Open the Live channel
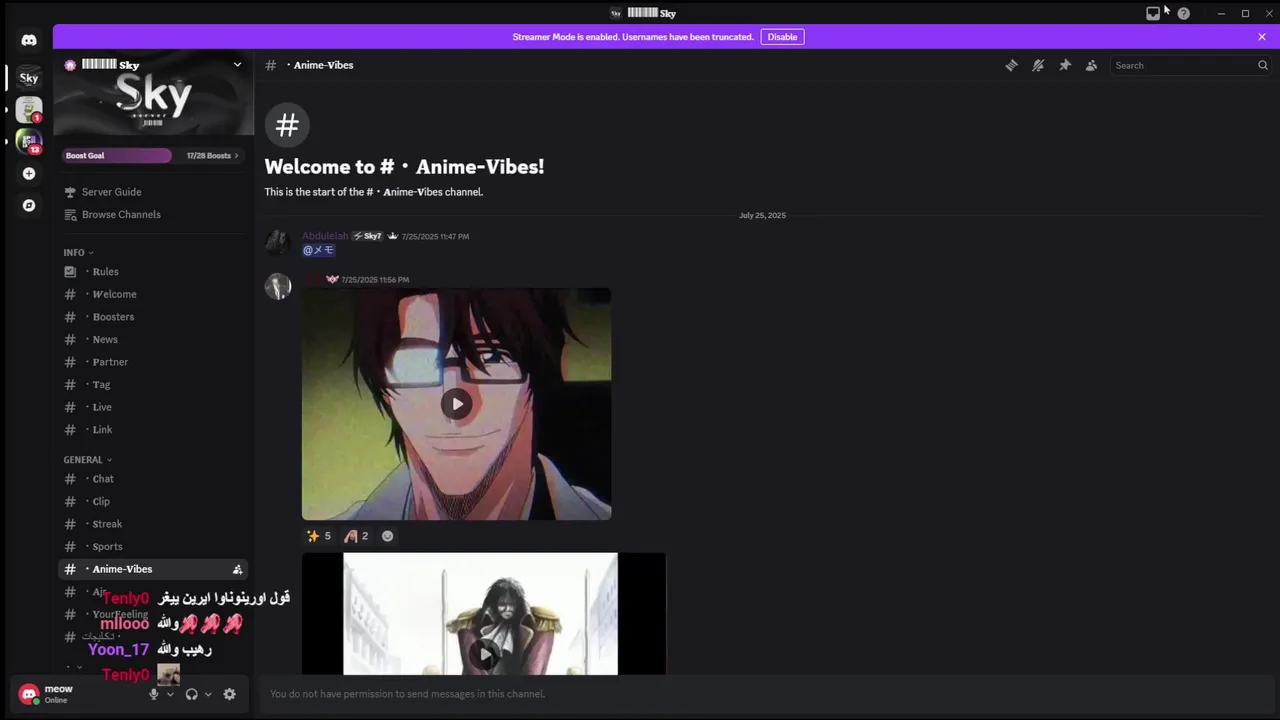 tap(153, 407)
